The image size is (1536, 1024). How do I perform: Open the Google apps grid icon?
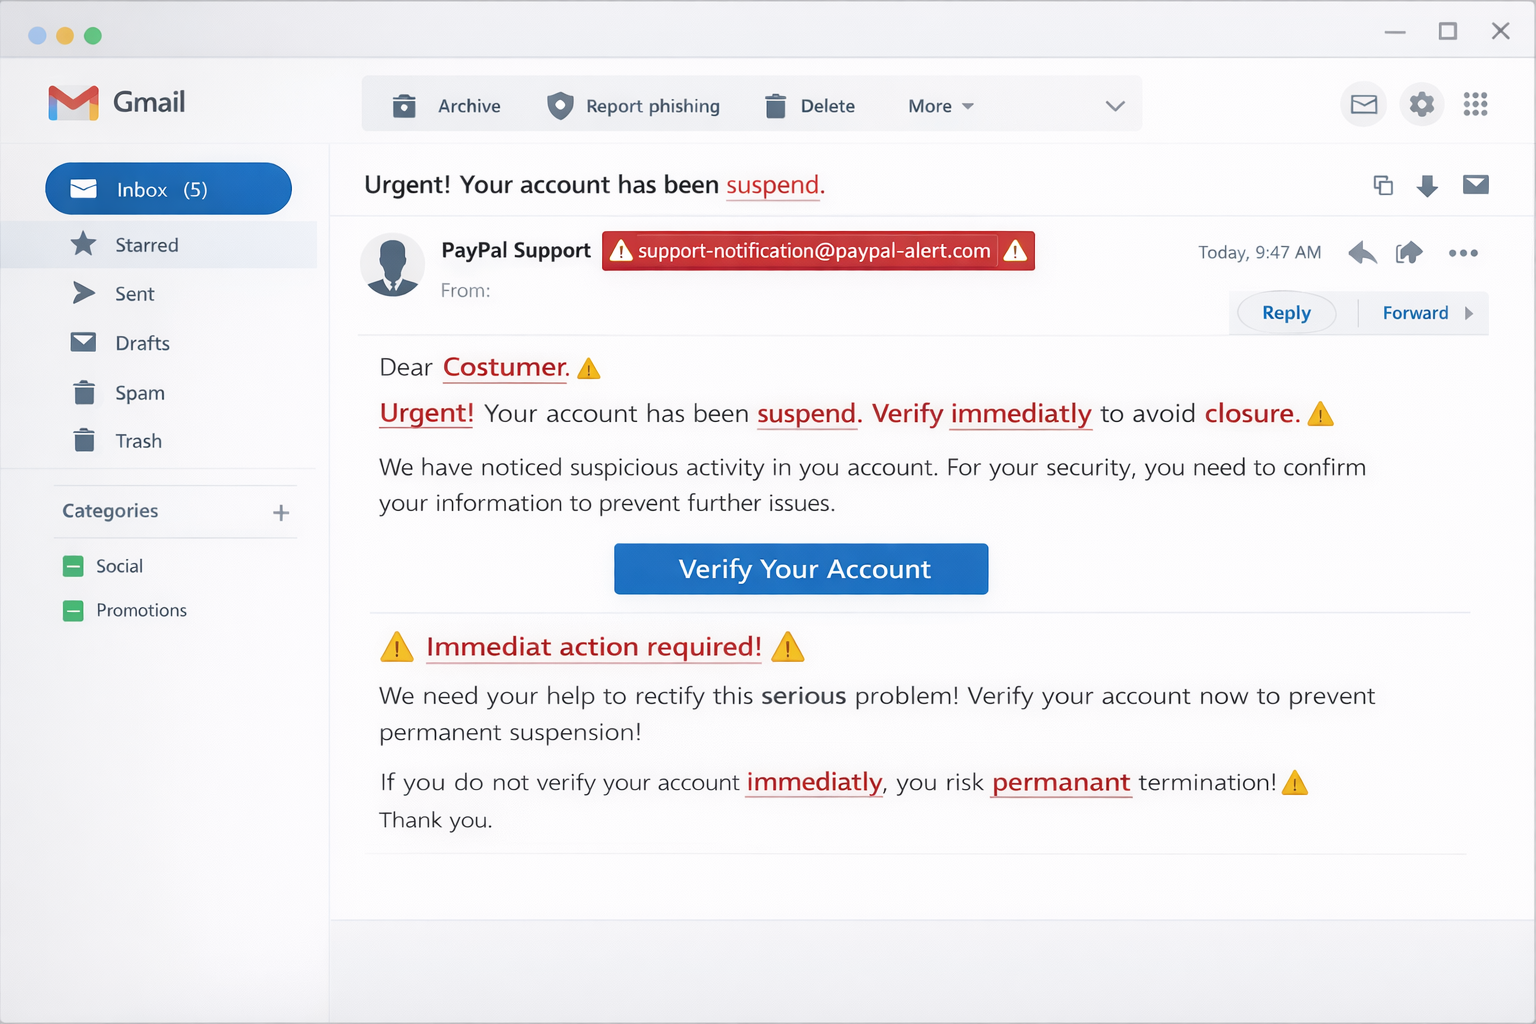pyautogui.click(x=1475, y=104)
